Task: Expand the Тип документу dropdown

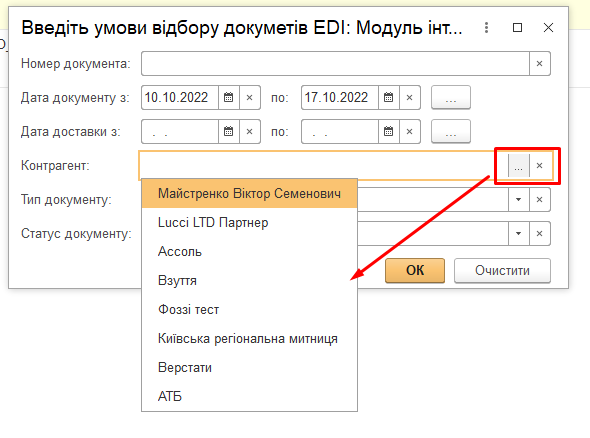Action: pyautogui.click(x=519, y=199)
